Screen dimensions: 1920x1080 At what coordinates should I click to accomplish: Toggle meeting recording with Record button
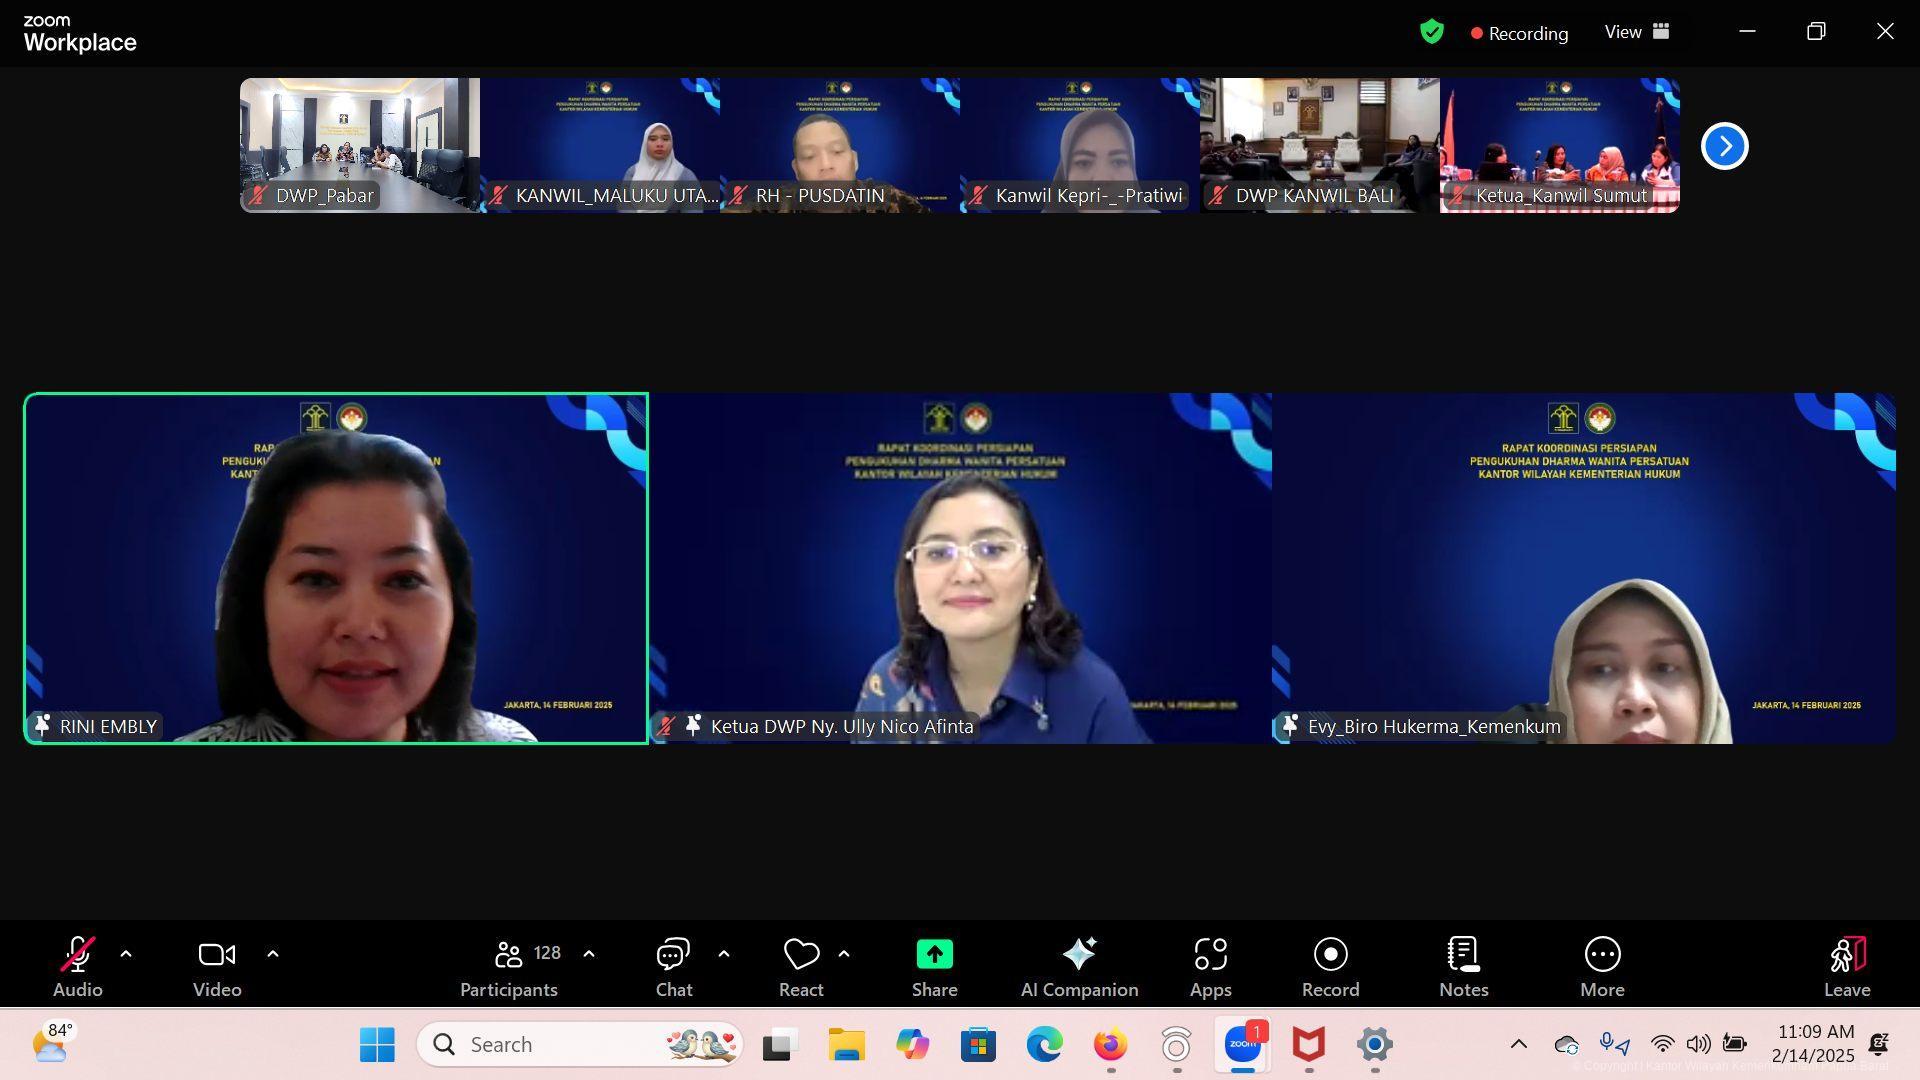coord(1330,966)
